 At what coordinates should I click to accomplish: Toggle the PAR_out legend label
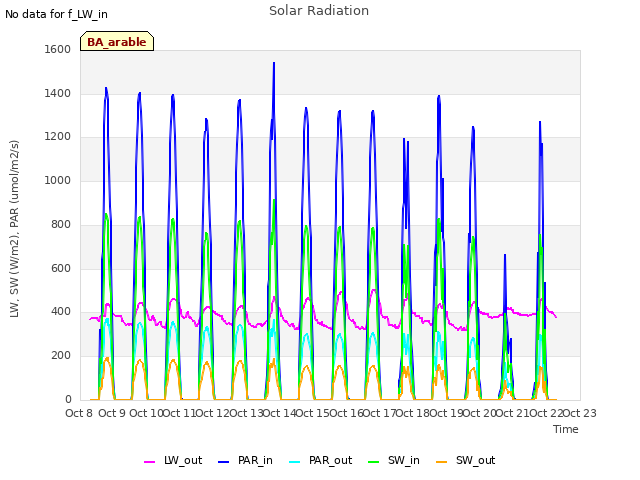tap(331, 460)
